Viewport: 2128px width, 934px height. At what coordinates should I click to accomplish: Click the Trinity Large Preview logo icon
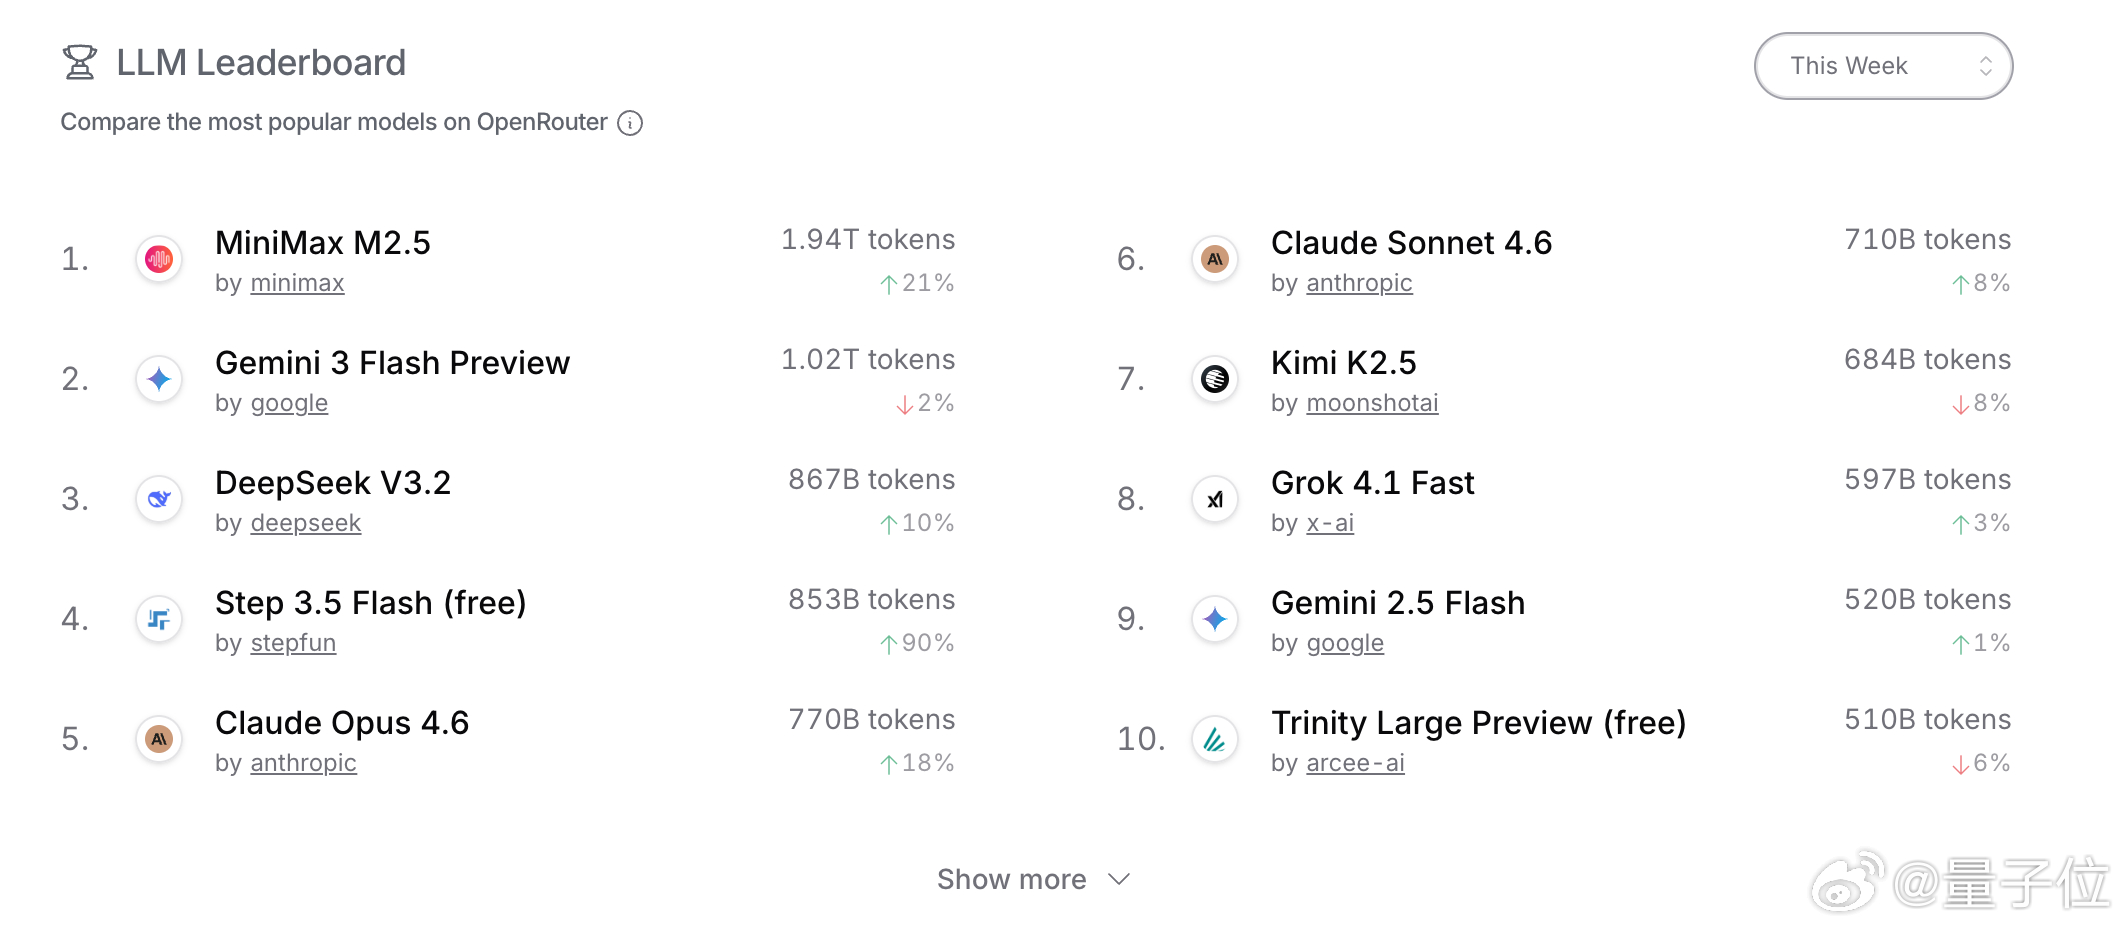click(x=1215, y=740)
